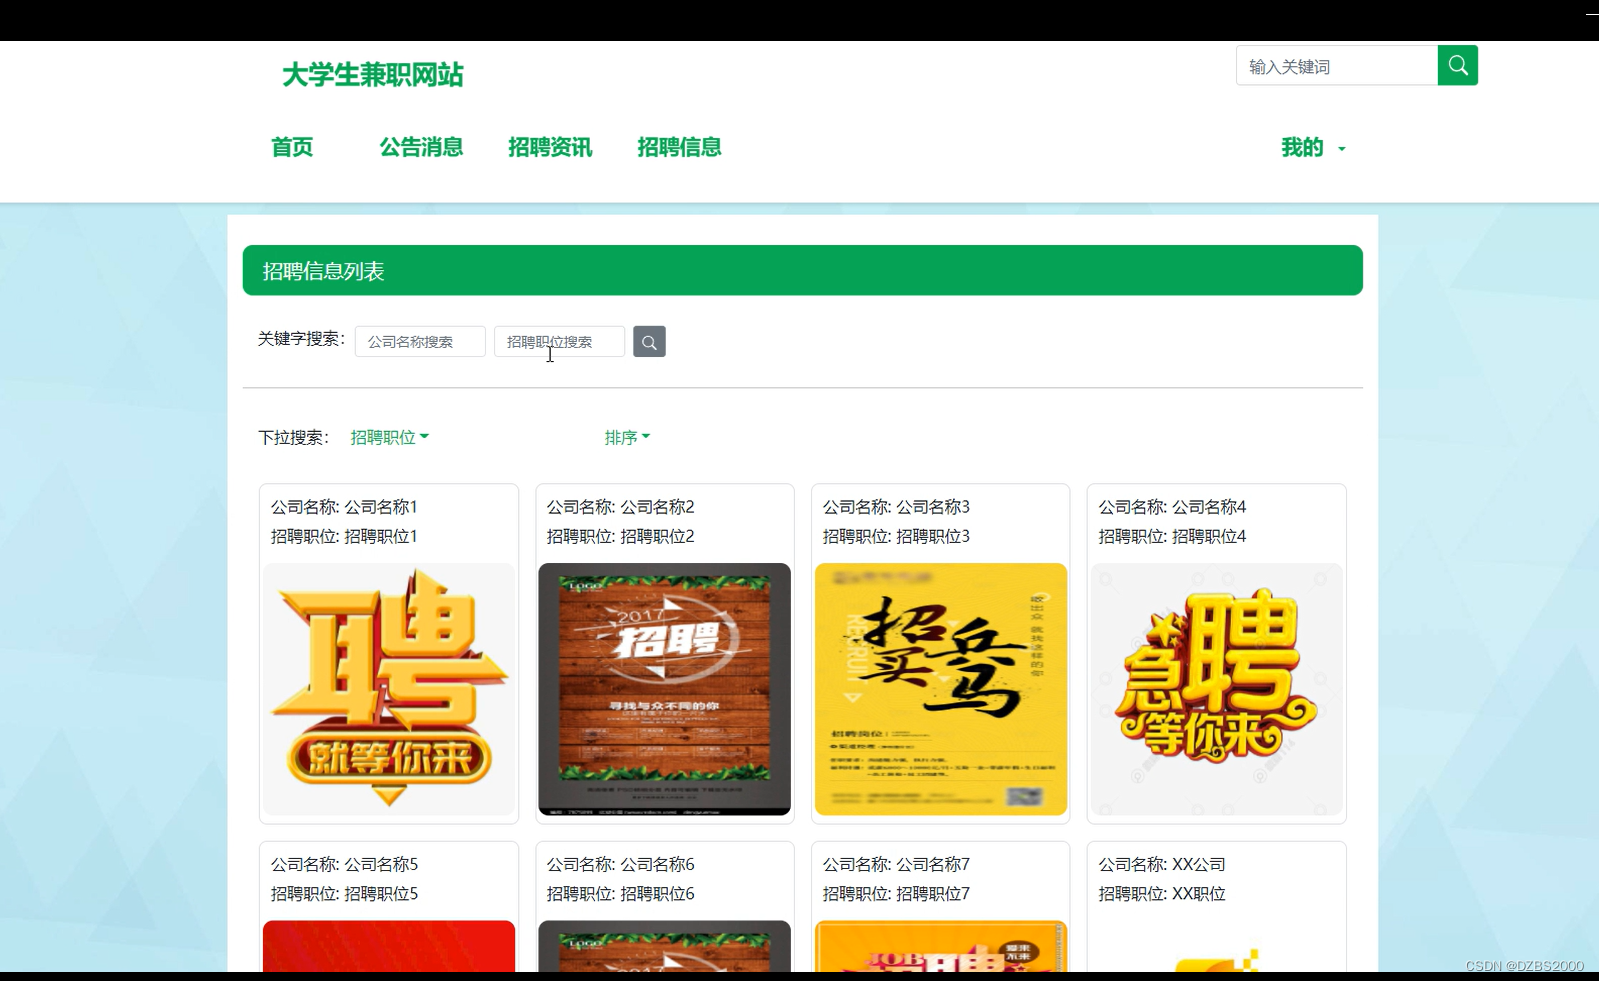The width and height of the screenshot is (1599, 981).
Task: Go to the 首页 nav item
Action: [x=292, y=148]
